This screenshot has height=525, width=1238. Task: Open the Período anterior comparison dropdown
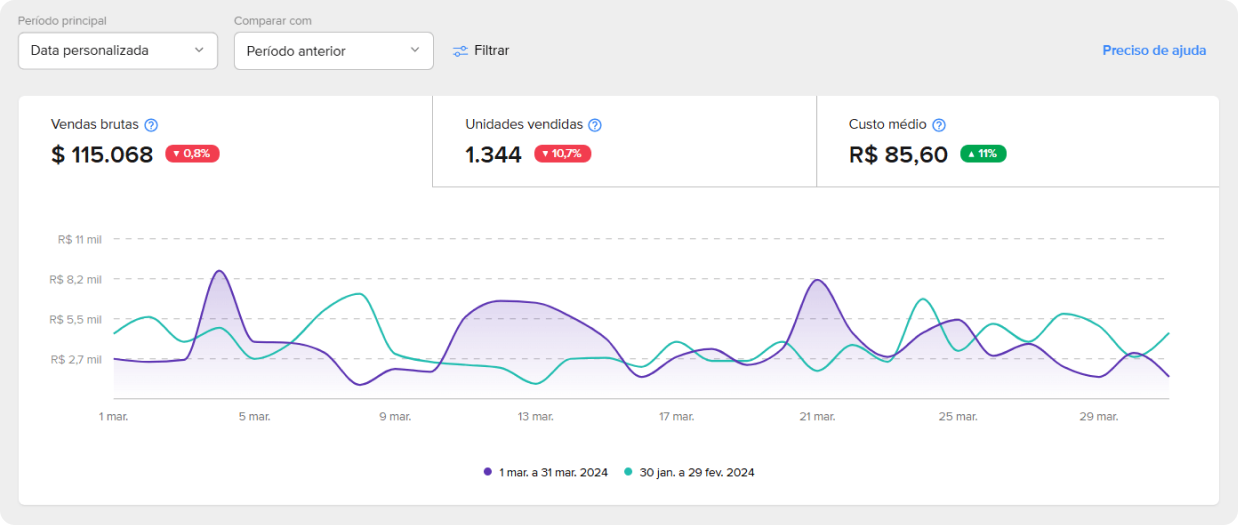point(333,51)
